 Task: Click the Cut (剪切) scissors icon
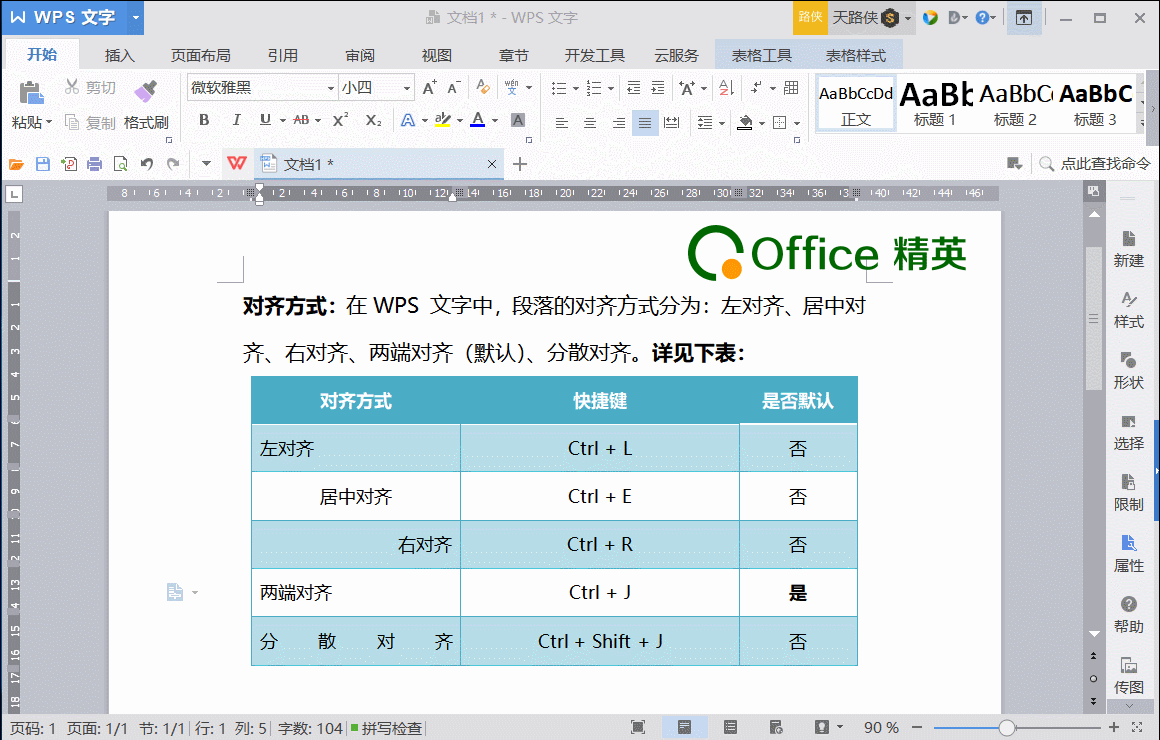point(72,87)
